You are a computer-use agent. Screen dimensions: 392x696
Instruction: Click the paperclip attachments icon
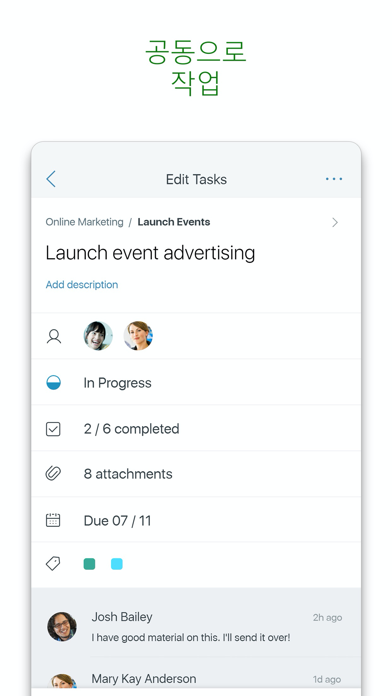pos(53,474)
